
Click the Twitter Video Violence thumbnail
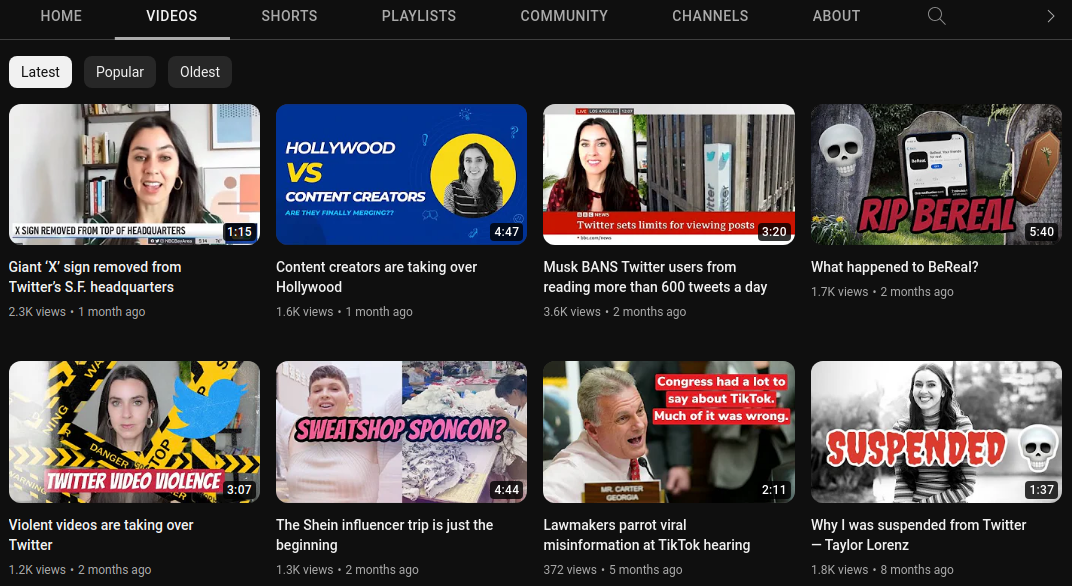point(134,431)
